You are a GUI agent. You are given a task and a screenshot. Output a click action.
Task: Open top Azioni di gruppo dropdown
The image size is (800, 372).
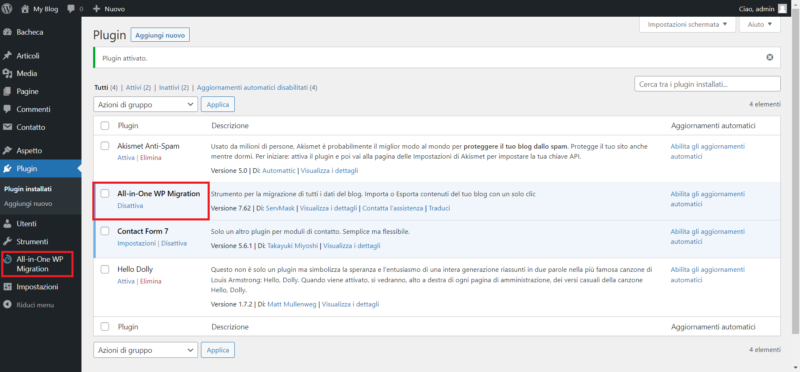tap(145, 105)
